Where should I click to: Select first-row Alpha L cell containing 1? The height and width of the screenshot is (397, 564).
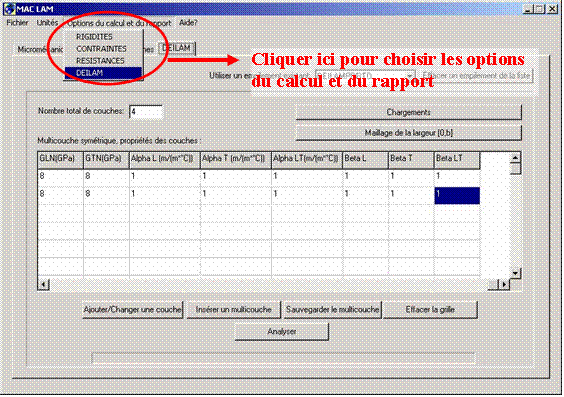164,178
